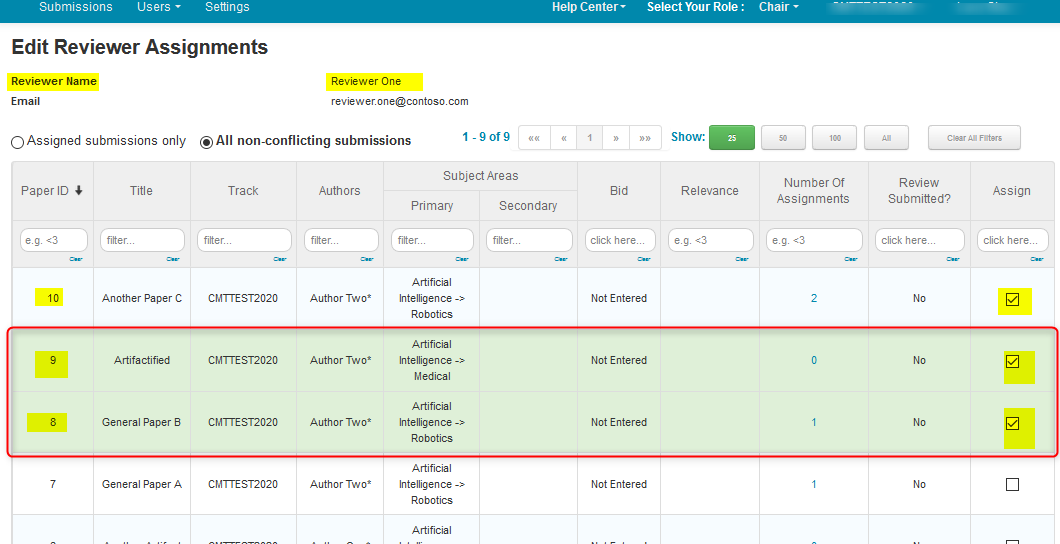Sort by Primary subject area header
1060x544 pixels.
coord(431,205)
